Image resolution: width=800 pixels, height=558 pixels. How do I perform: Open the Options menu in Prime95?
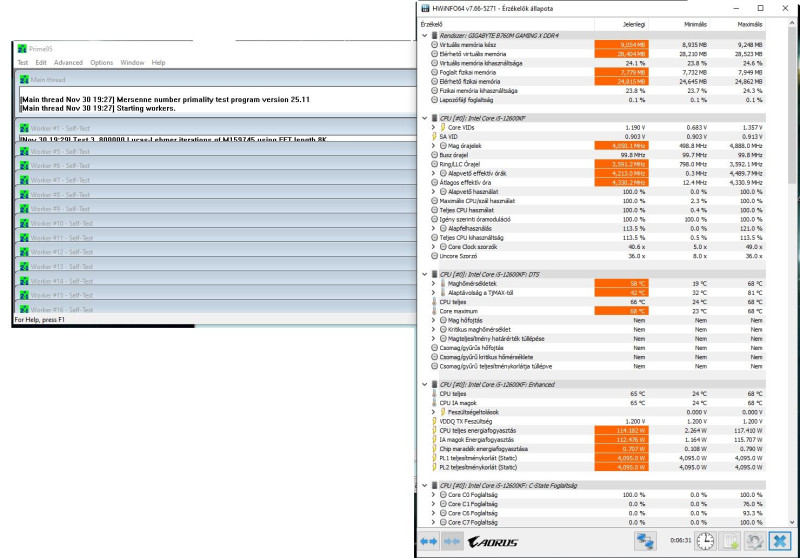[102, 62]
